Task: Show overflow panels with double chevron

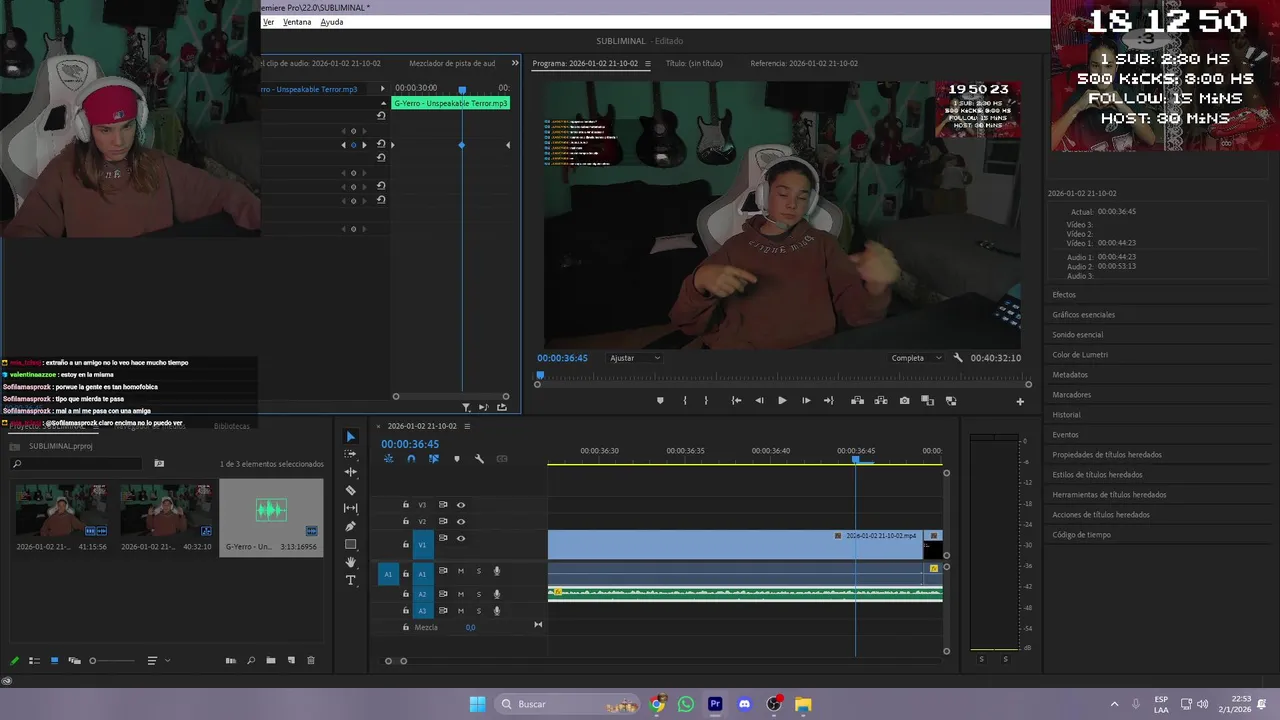Action: coord(515,63)
